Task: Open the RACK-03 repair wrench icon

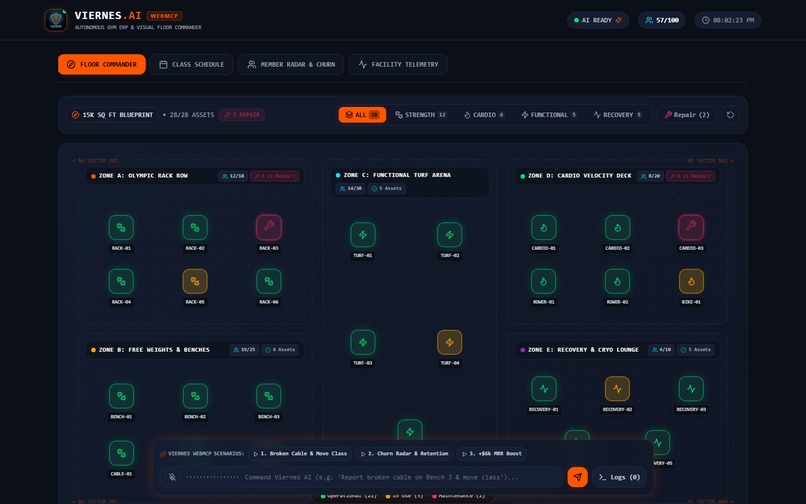Action: pyautogui.click(x=269, y=227)
